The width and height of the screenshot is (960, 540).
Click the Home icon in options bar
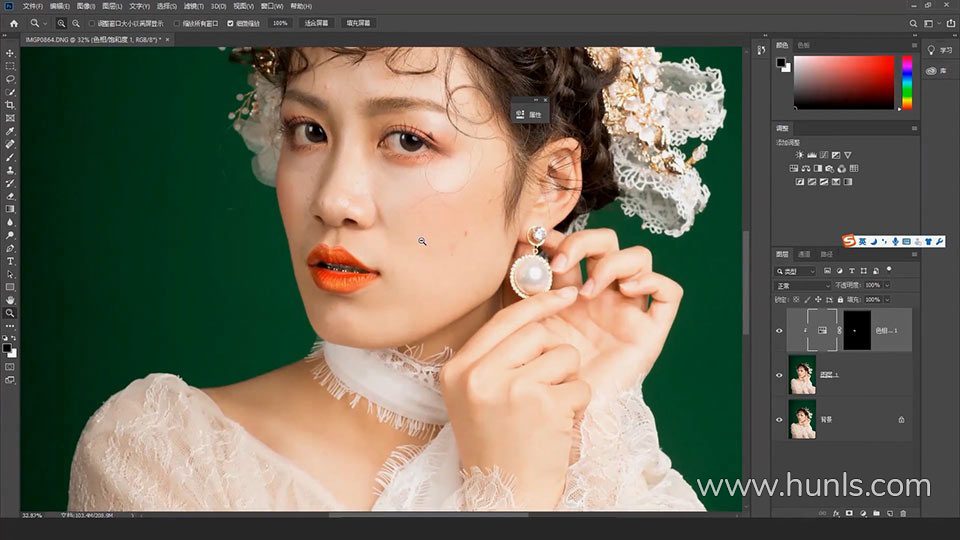(13, 23)
